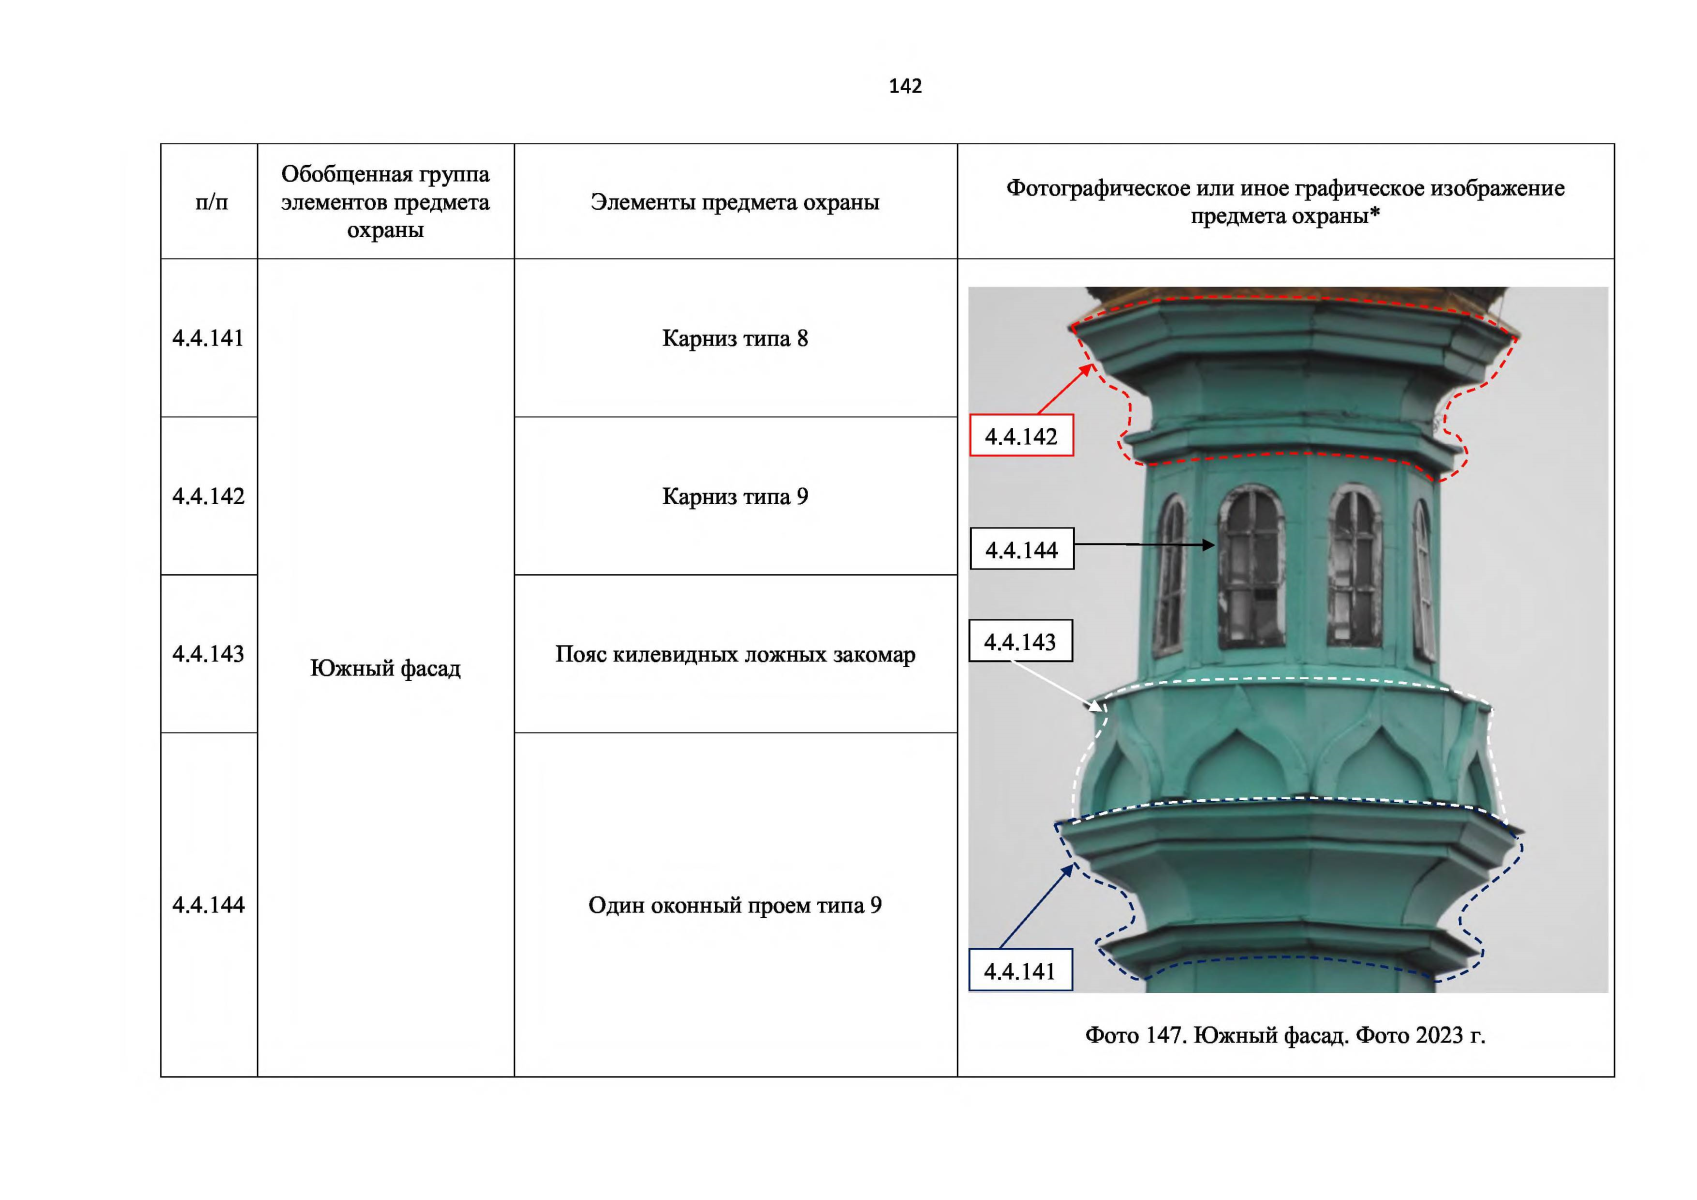Select the 4.4.142 cell in the left column

pyautogui.click(x=208, y=496)
